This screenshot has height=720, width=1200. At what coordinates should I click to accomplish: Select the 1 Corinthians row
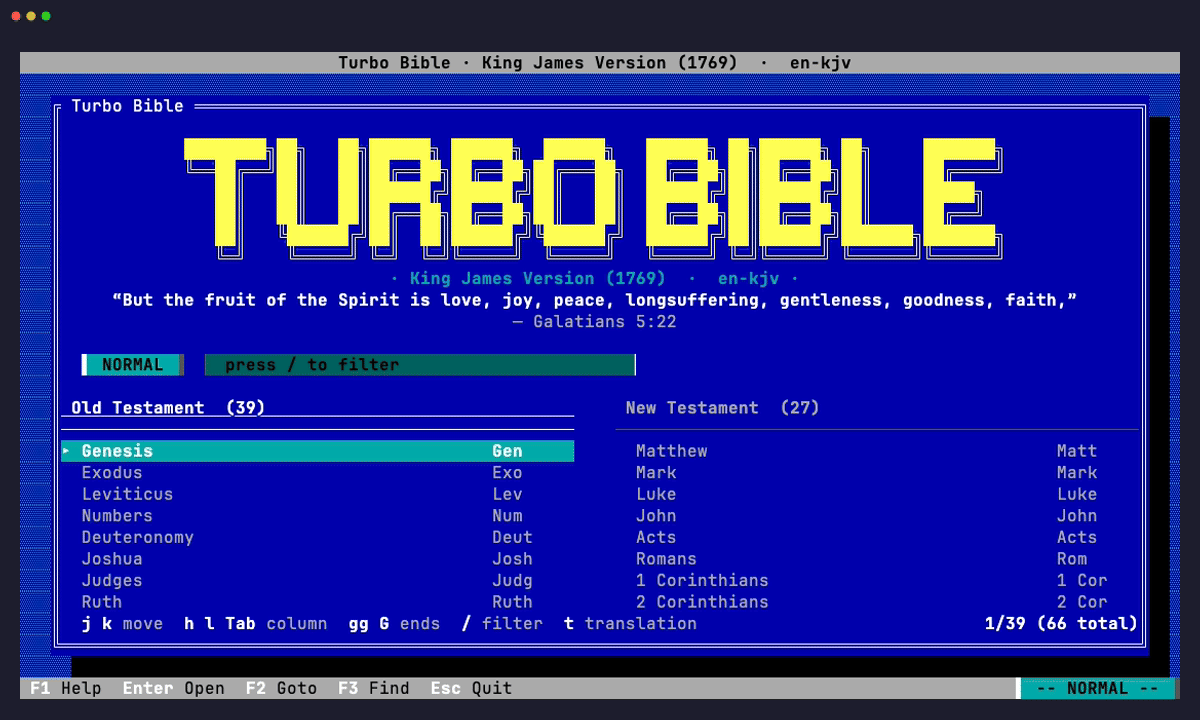pos(877,580)
